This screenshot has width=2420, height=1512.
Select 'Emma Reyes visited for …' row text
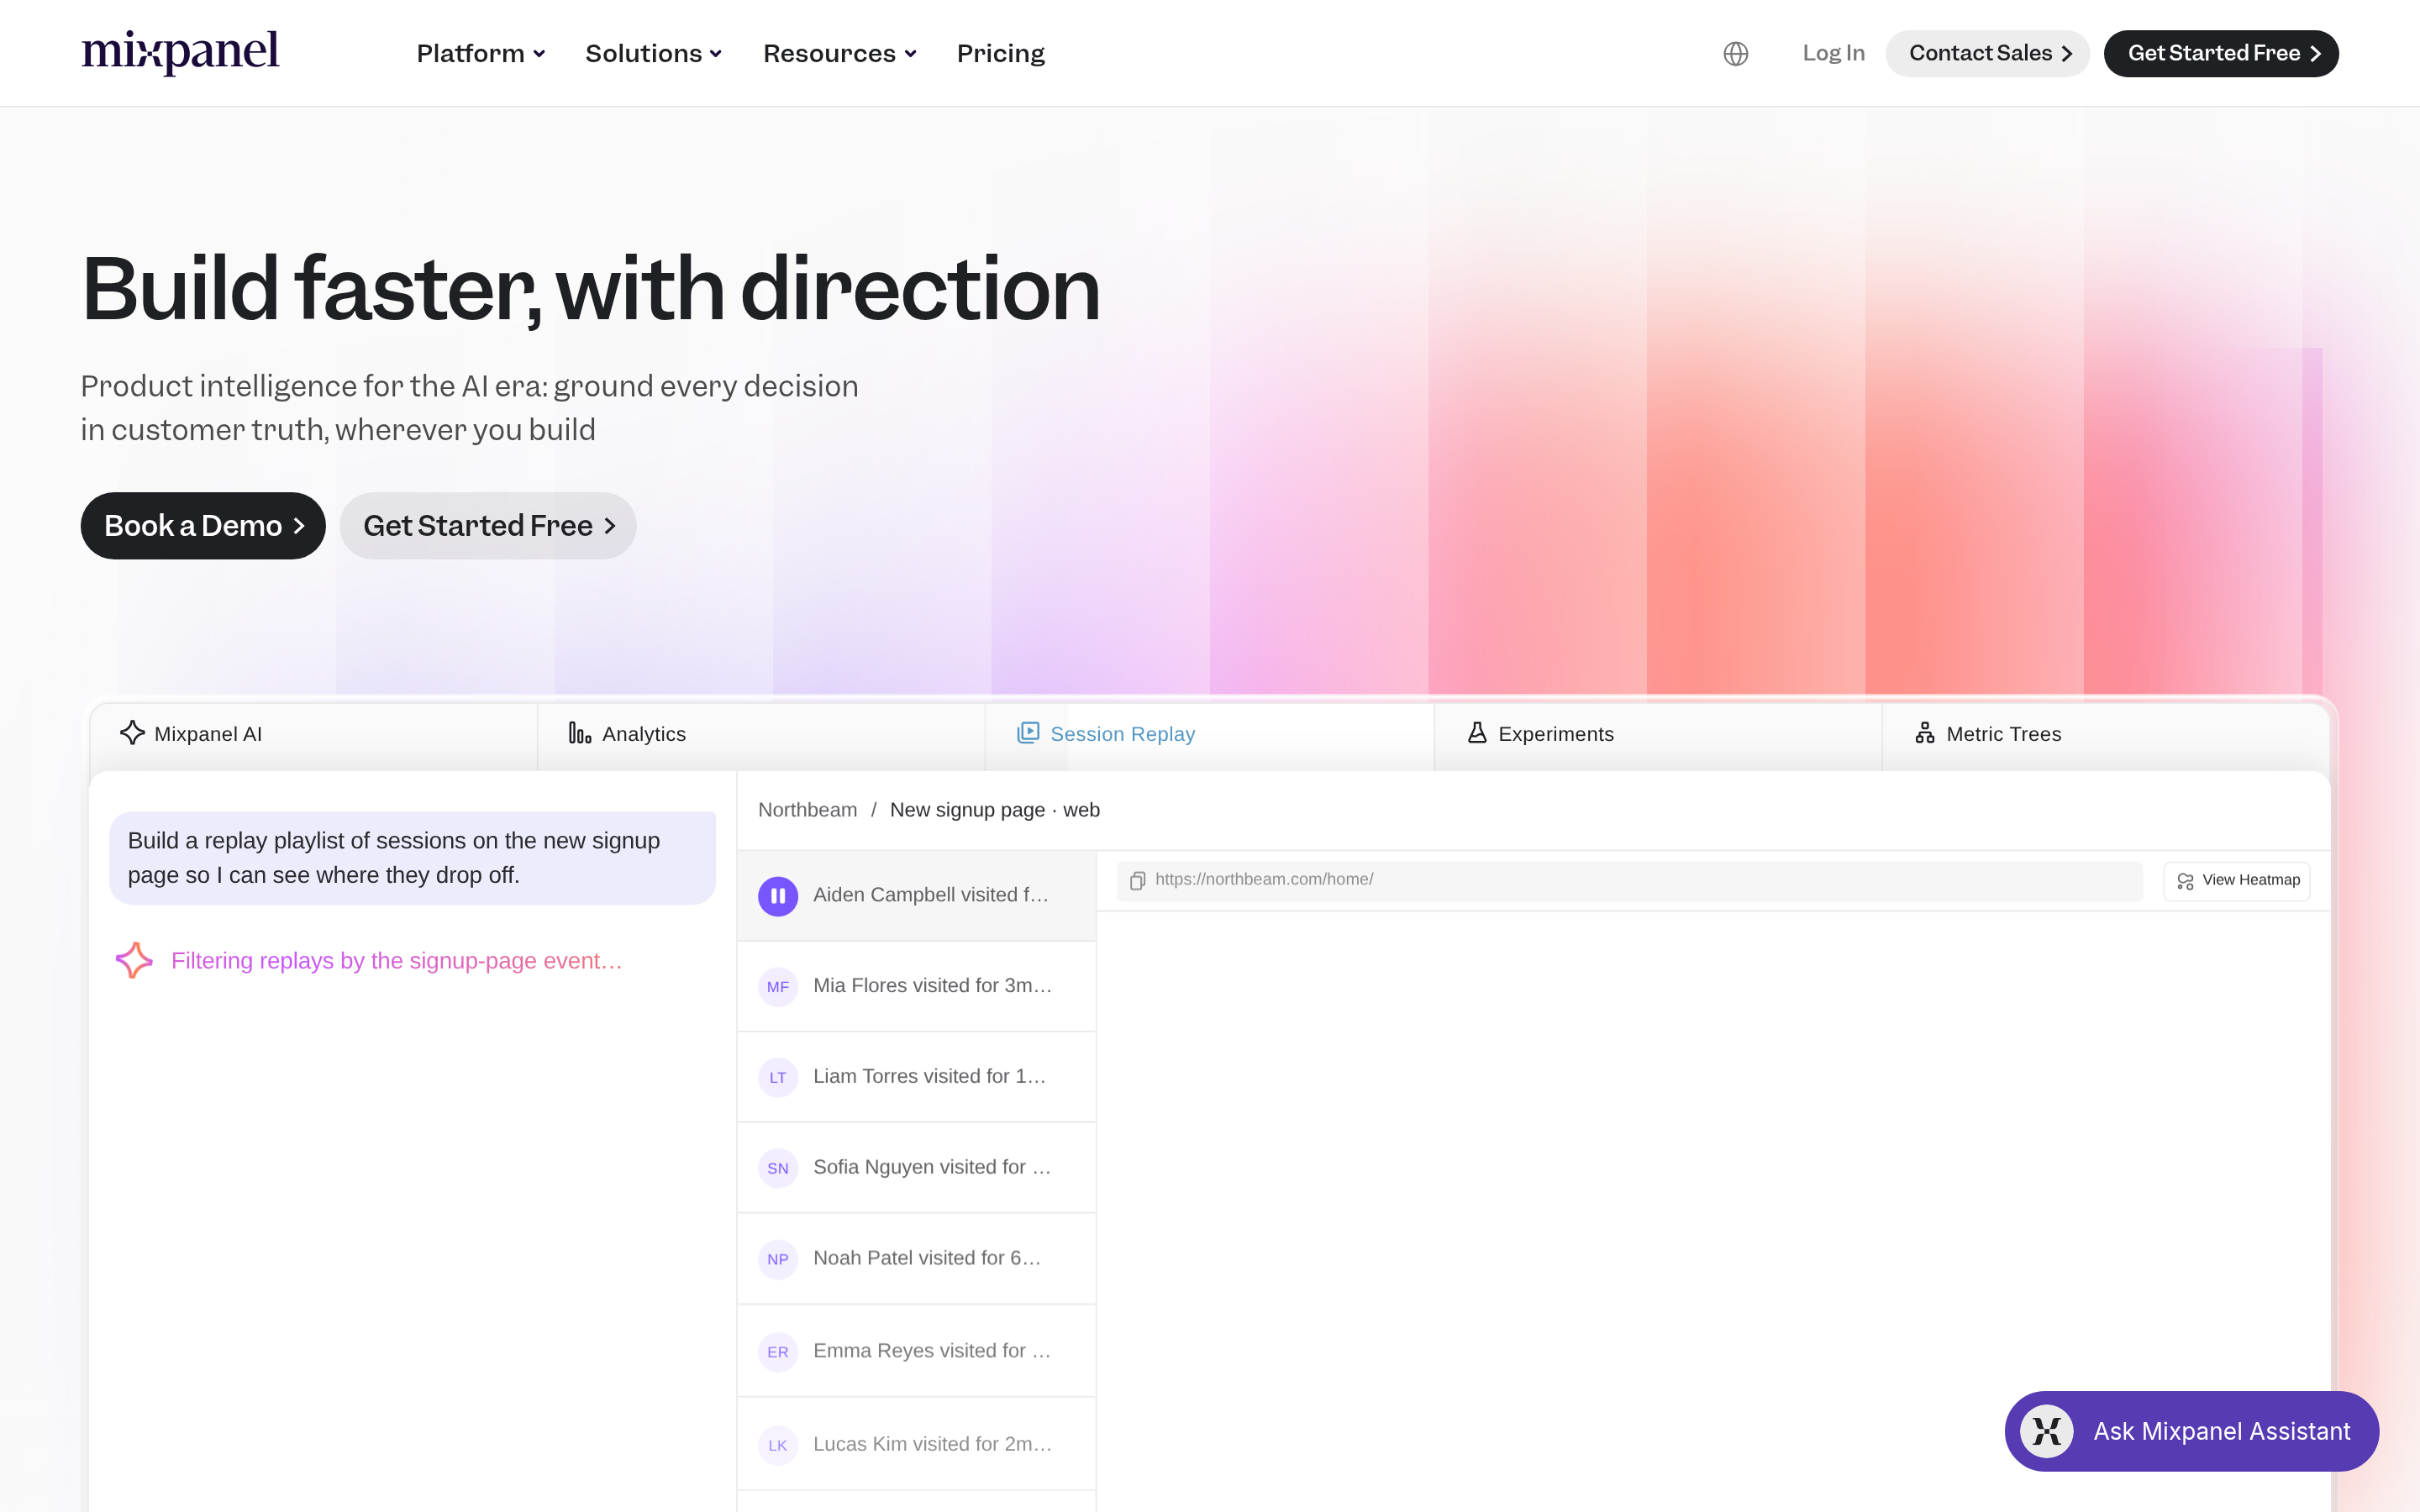tap(931, 1350)
